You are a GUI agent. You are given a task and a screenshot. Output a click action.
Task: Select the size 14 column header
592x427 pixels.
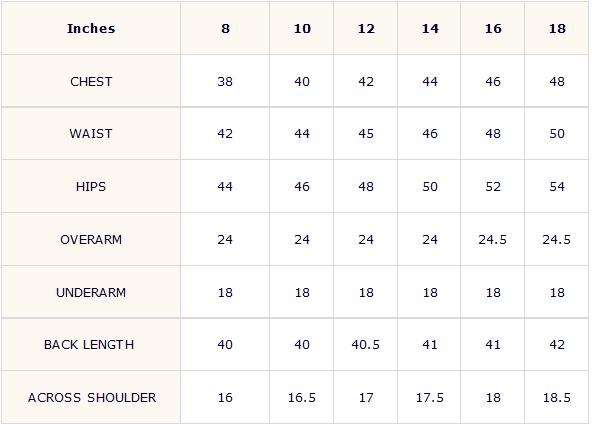pyautogui.click(x=430, y=28)
